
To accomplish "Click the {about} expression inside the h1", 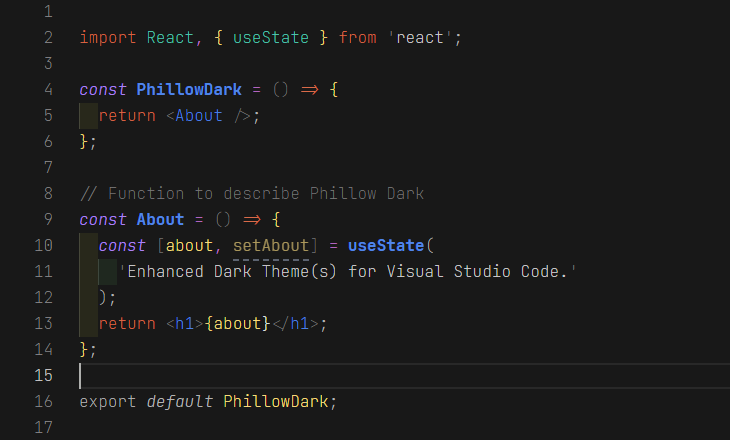I will coord(237,323).
